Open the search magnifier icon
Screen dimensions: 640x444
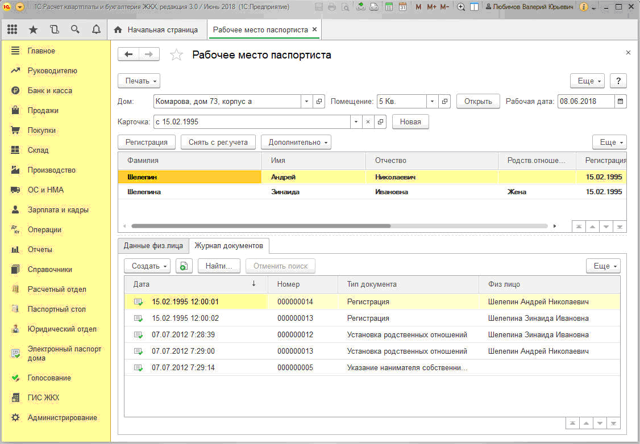pyautogui.click(x=75, y=30)
